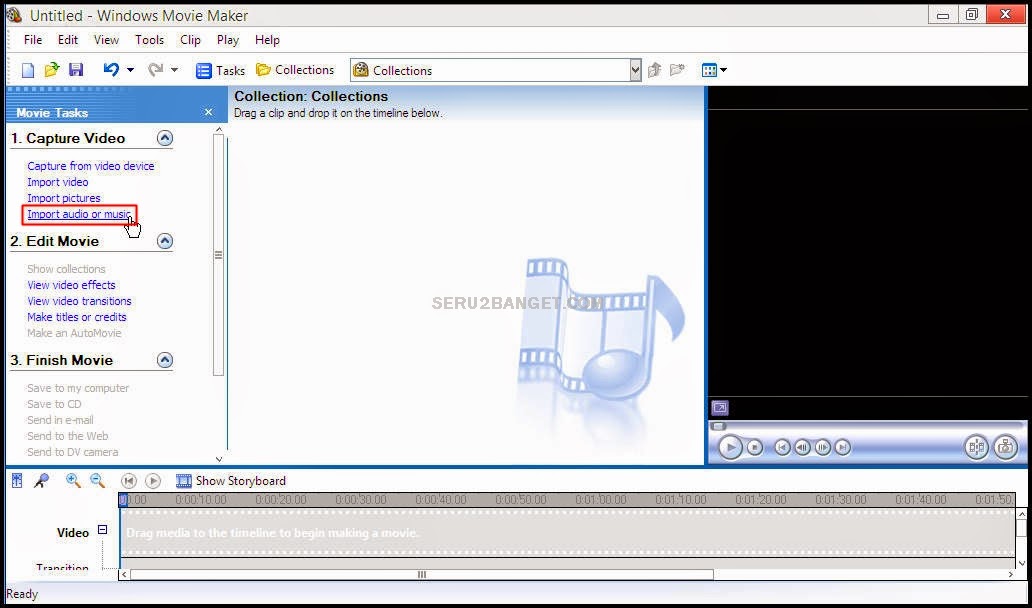Create a new collection folder
This screenshot has height=608, width=1032.
[677, 70]
